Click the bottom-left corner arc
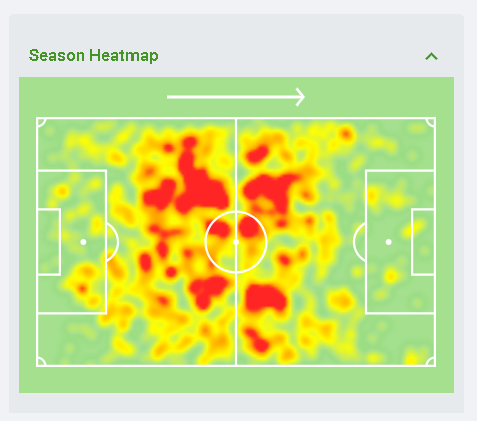The height and width of the screenshot is (421, 479). [41, 362]
